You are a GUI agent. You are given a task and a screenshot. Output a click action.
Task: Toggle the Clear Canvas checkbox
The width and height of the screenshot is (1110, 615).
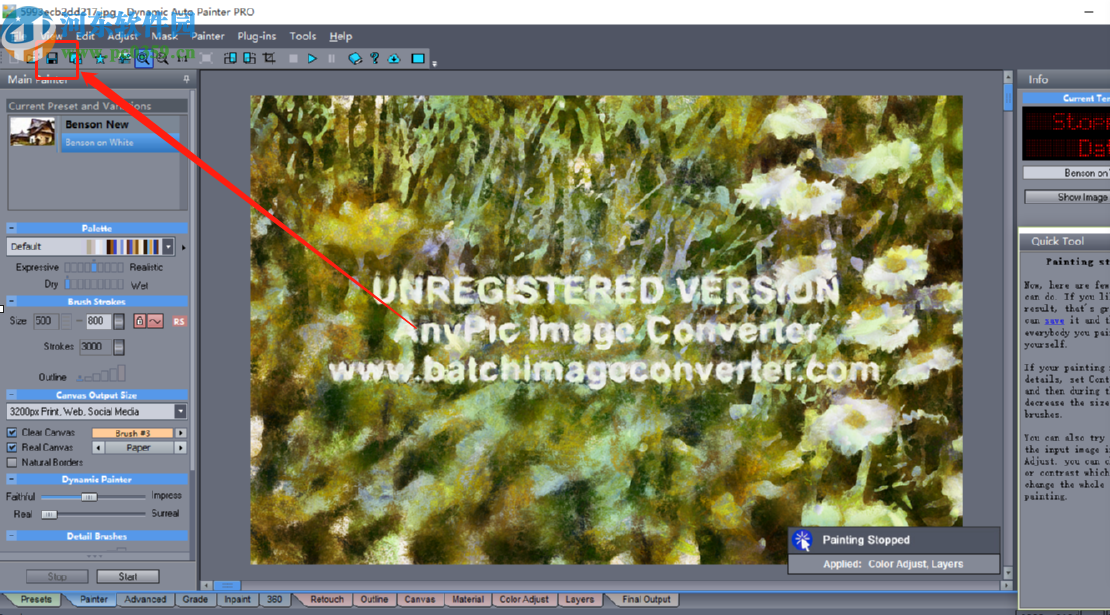(x=12, y=432)
